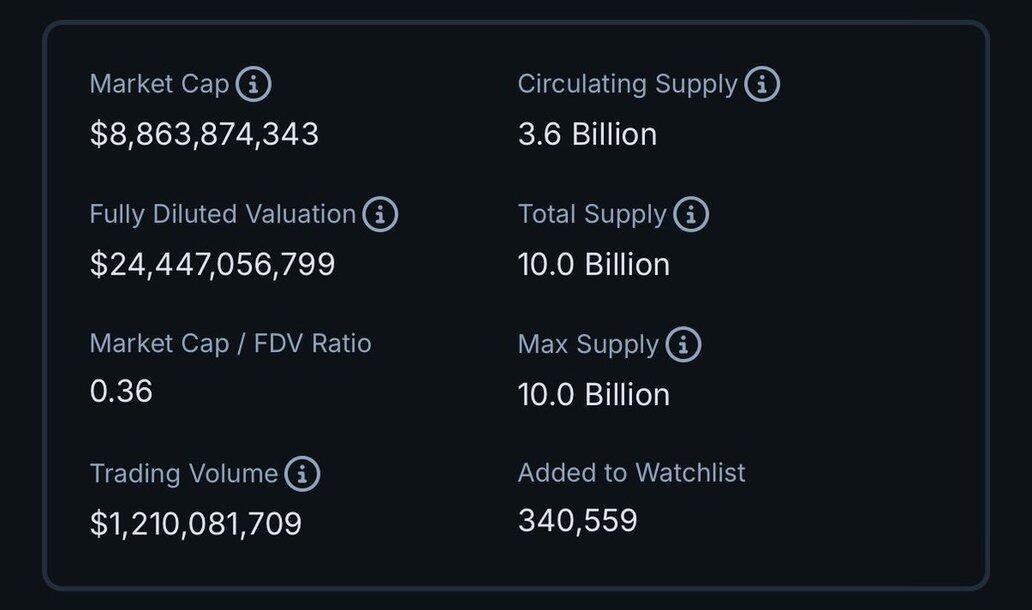
Task: Click the 10.0 Billion value under Total Supply
Action: click(593, 264)
